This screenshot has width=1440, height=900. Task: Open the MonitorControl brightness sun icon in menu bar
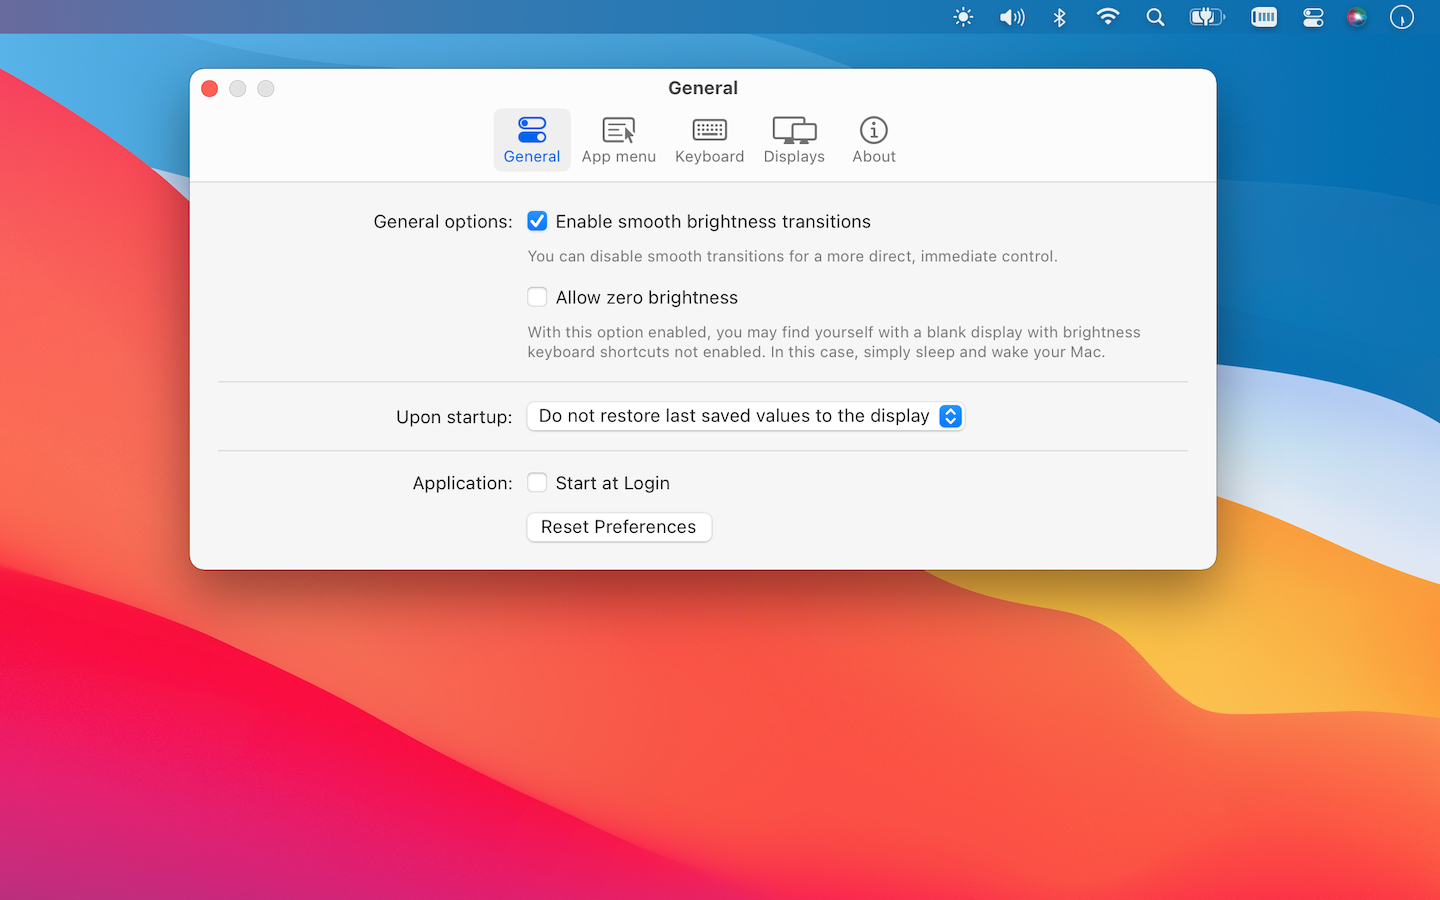963,17
